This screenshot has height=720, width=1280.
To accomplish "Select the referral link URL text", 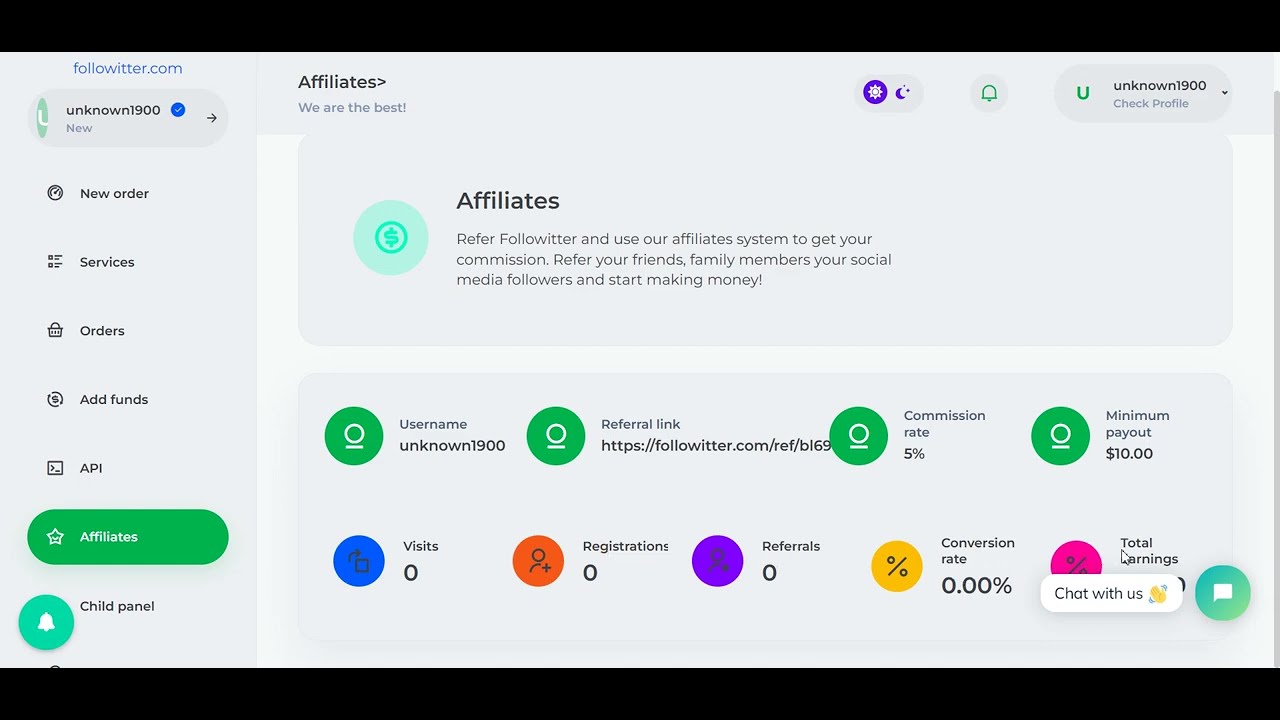I will pos(716,445).
